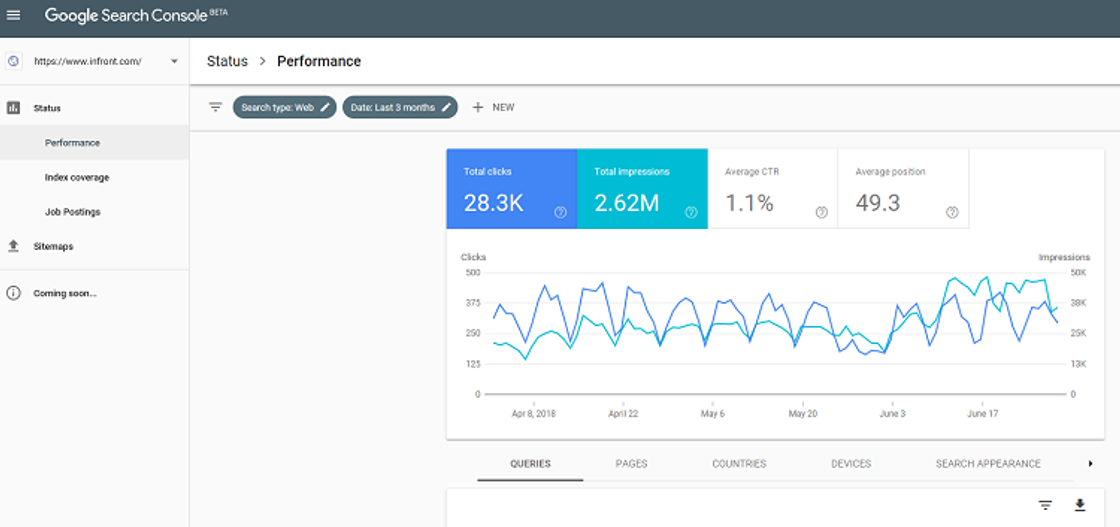The image size is (1120, 527).
Task: Switch to the Countries tab
Action: click(x=739, y=464)
